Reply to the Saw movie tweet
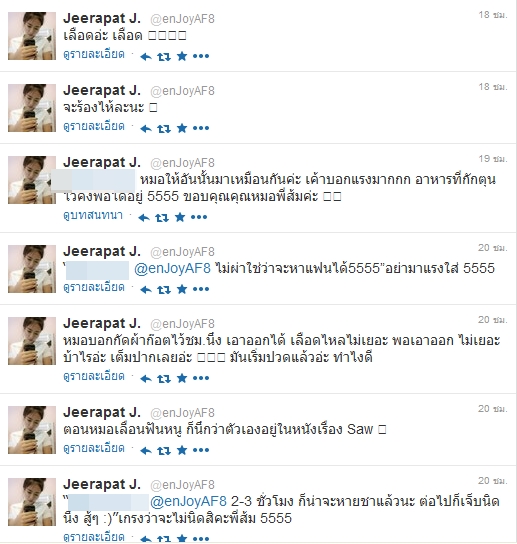 tap(146, 451)
